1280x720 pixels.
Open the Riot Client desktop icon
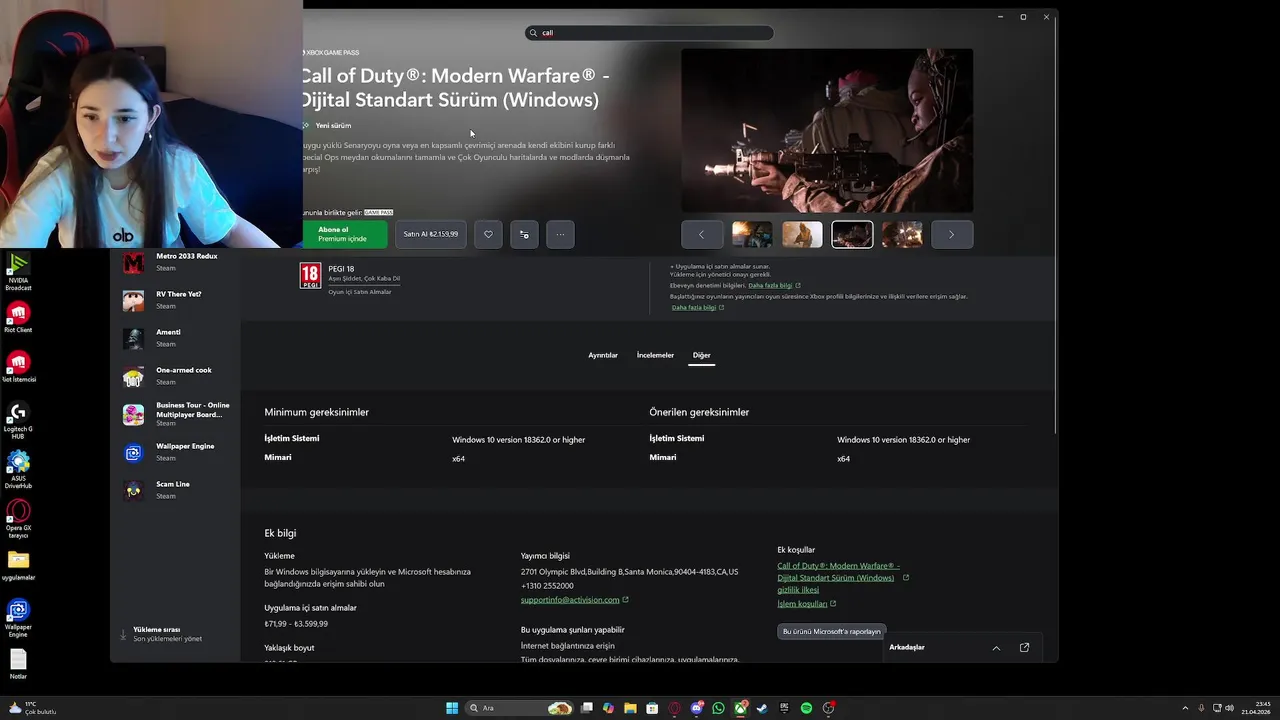point(18,317)
